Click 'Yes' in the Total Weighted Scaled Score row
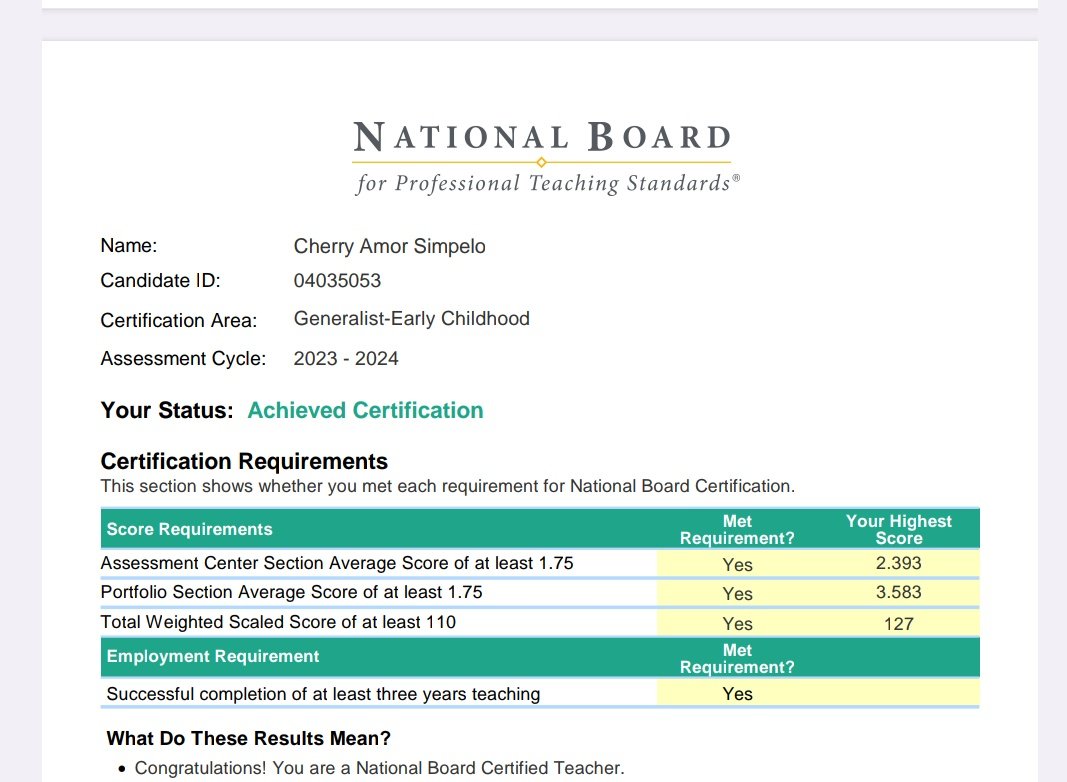 click(x=738, y=624)
